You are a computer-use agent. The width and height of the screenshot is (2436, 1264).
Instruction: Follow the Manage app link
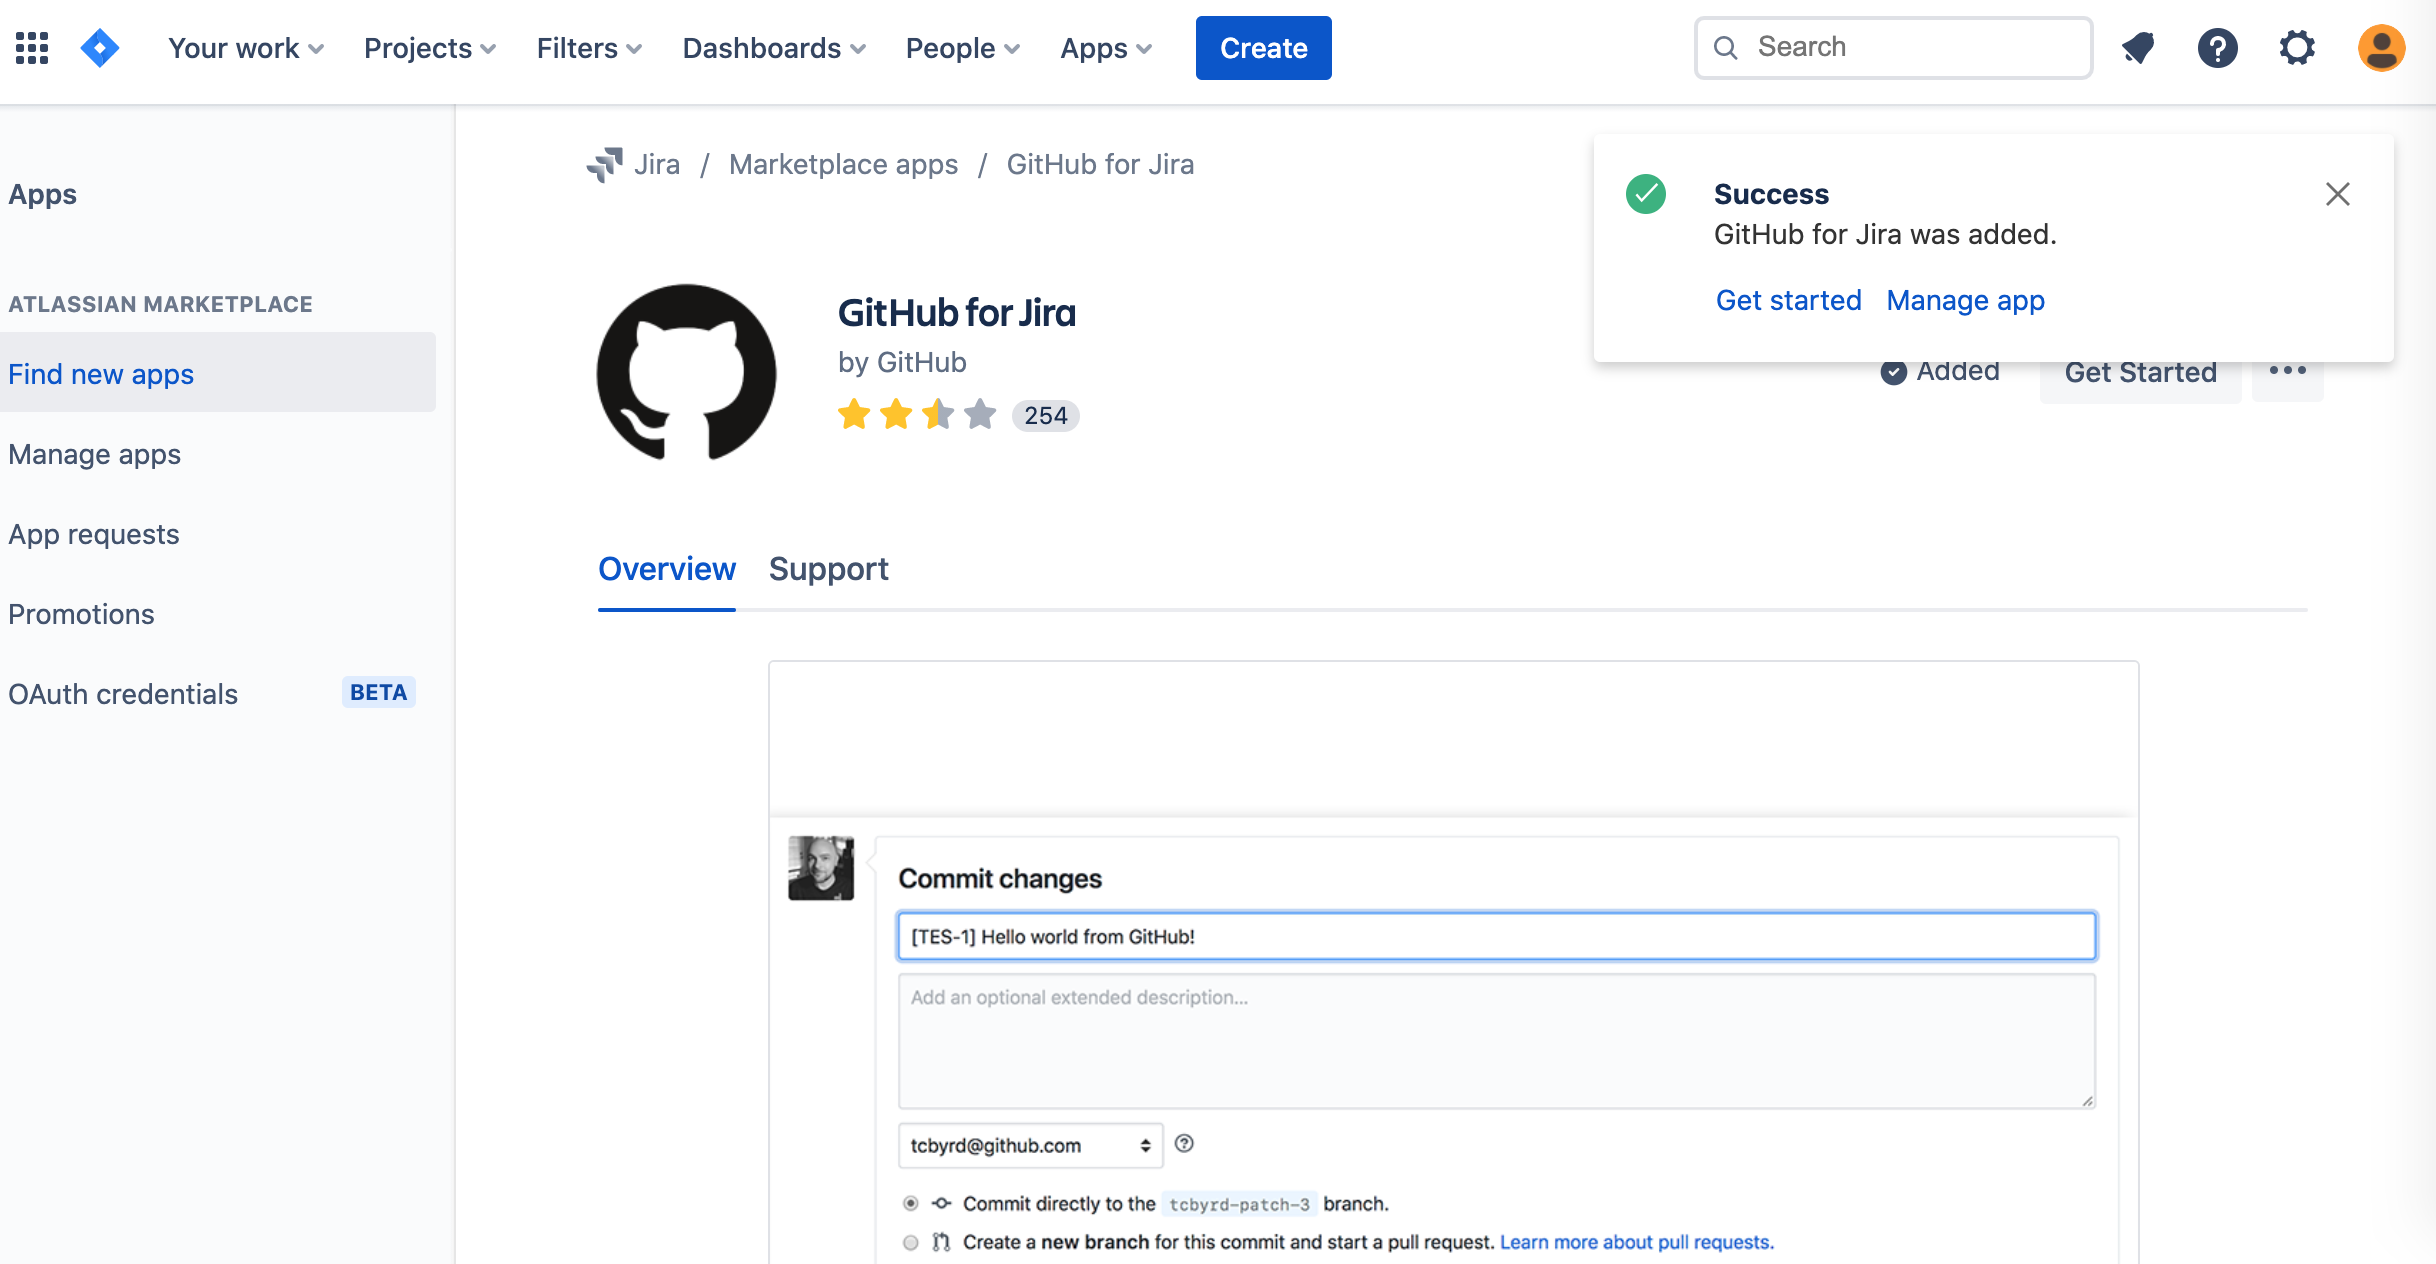pyautogui.click(x=1965, y=300)
